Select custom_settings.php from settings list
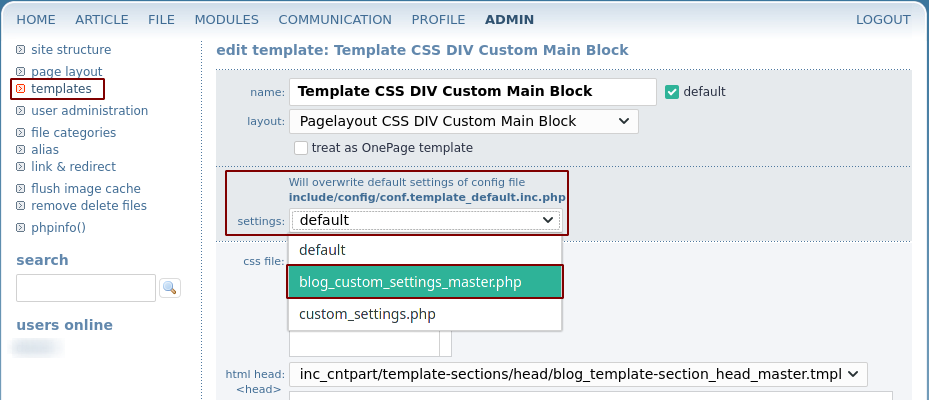 pos(425,314)
